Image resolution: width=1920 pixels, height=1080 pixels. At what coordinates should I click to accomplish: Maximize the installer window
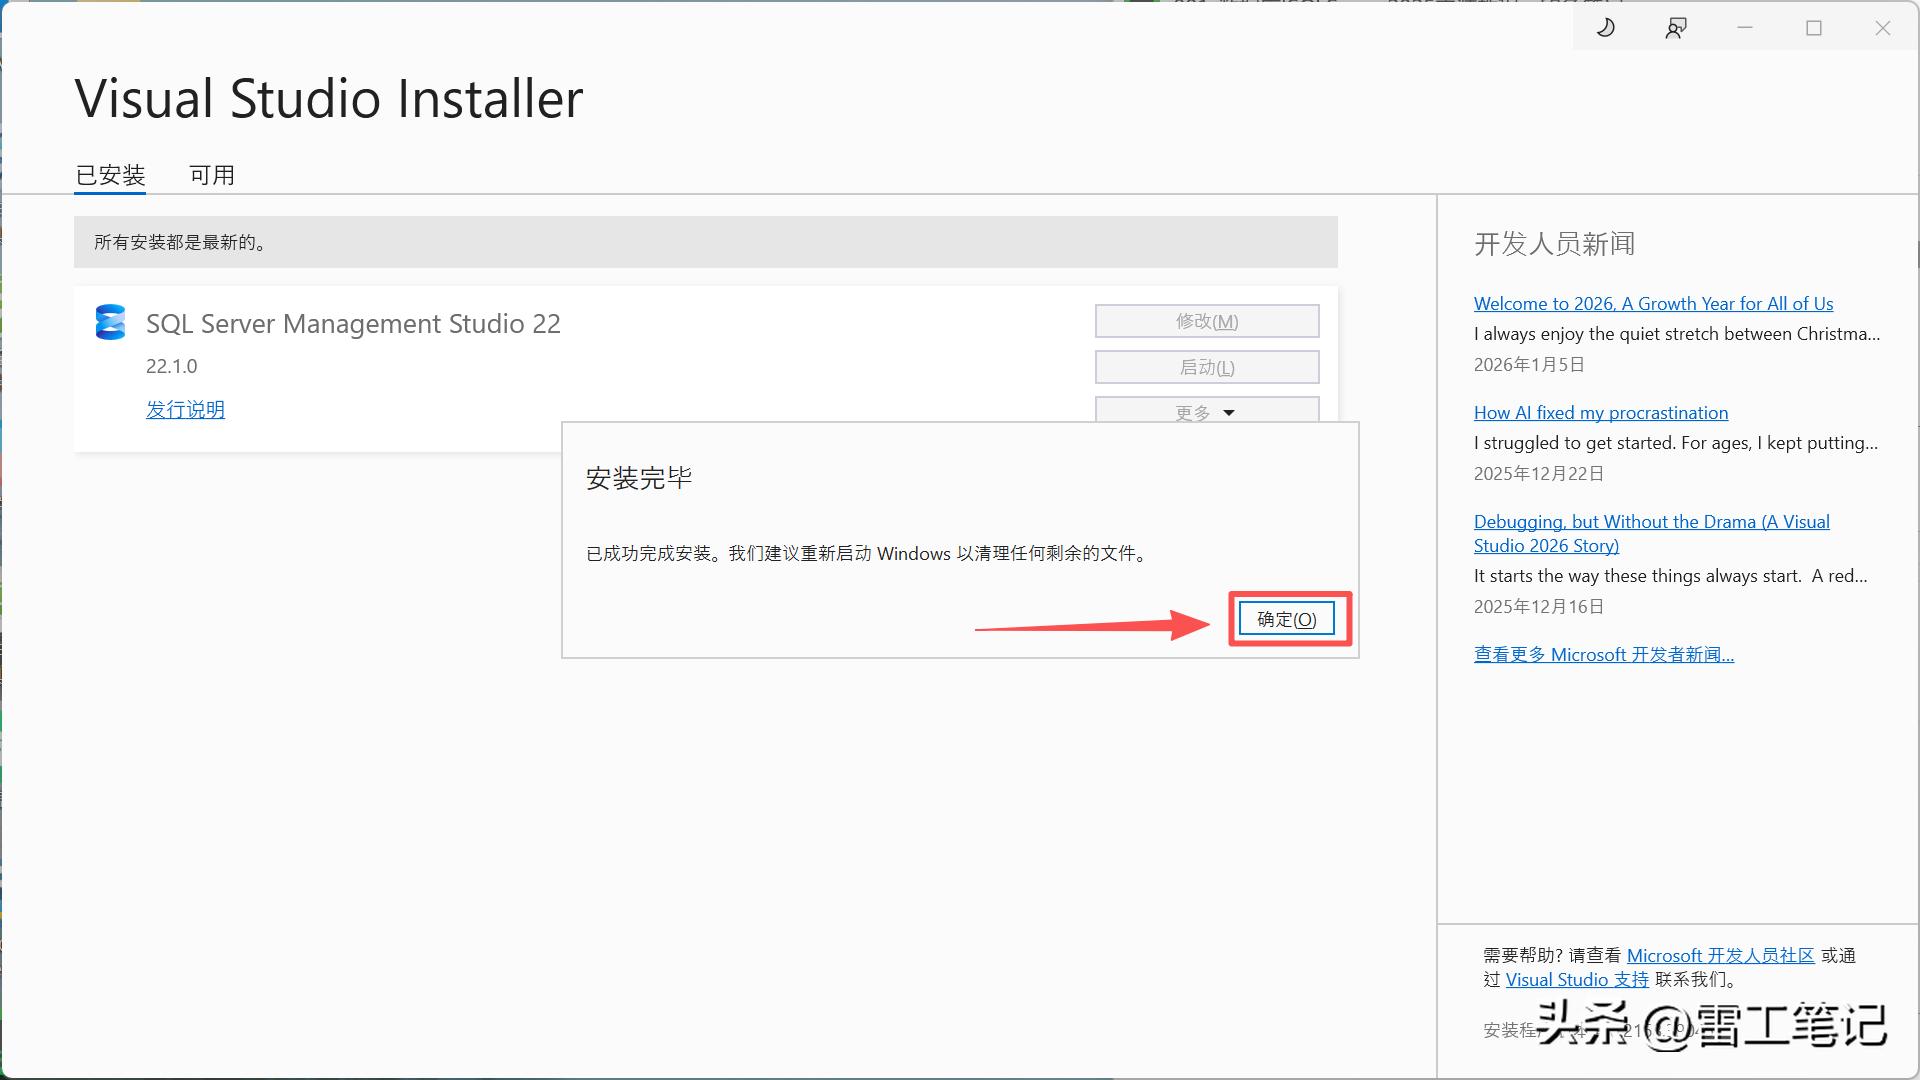[1814, 28]
